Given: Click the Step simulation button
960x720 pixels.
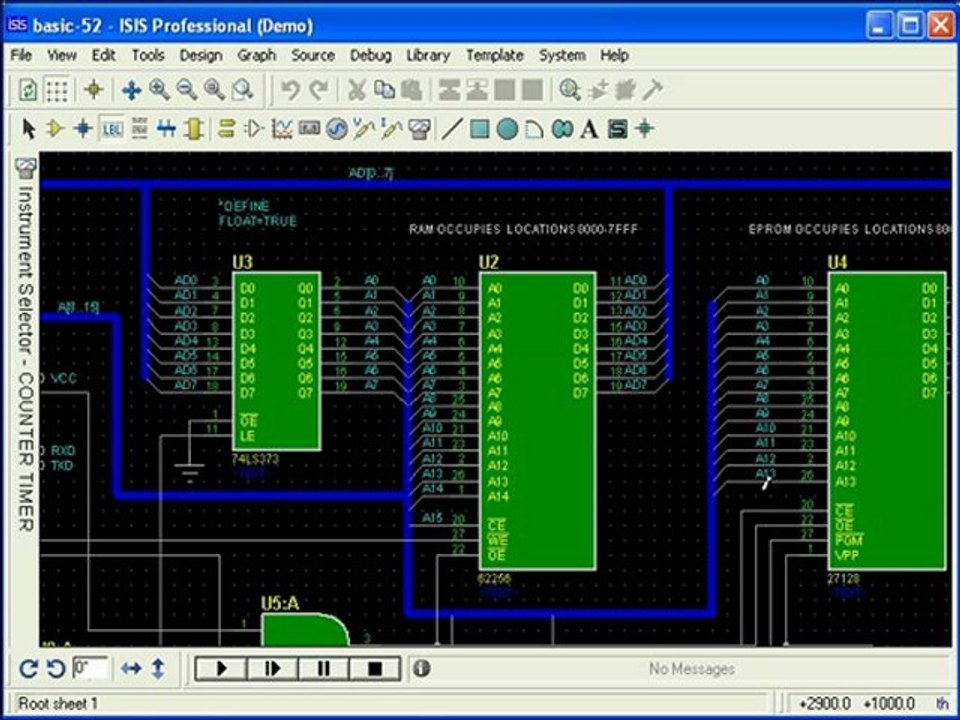Looking at the screenshot, I should (273, 669).
